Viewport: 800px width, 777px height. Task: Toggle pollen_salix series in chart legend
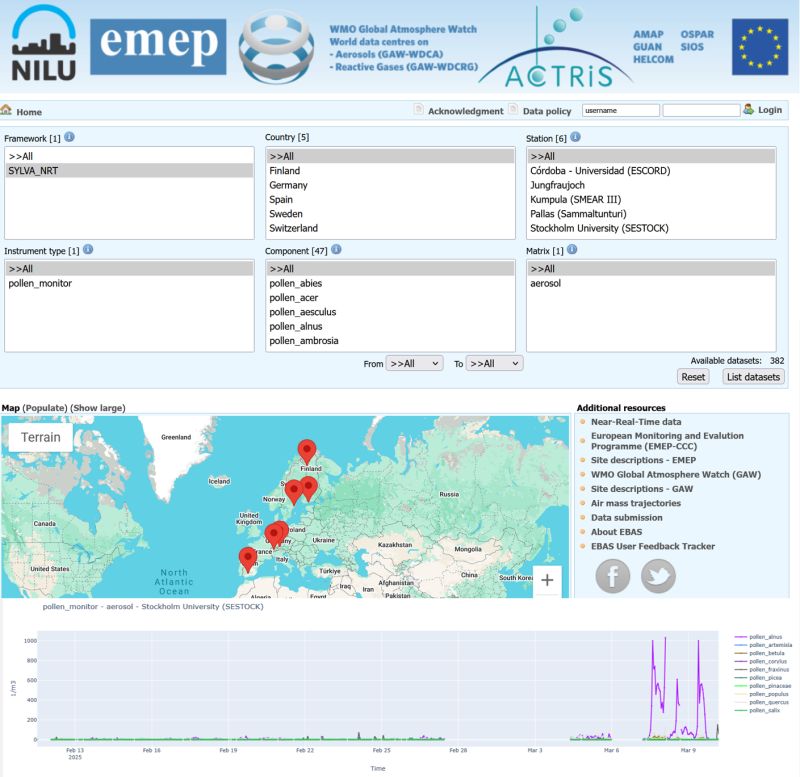758,710
